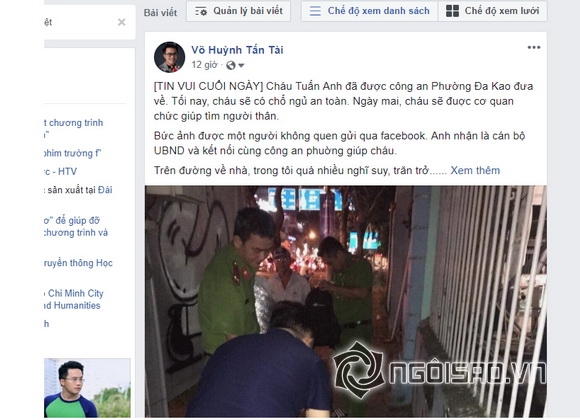This screenshot has width=580, height=420.
Task: Switch to Chế độ xem lưới
Action: (x=493, y=11)
